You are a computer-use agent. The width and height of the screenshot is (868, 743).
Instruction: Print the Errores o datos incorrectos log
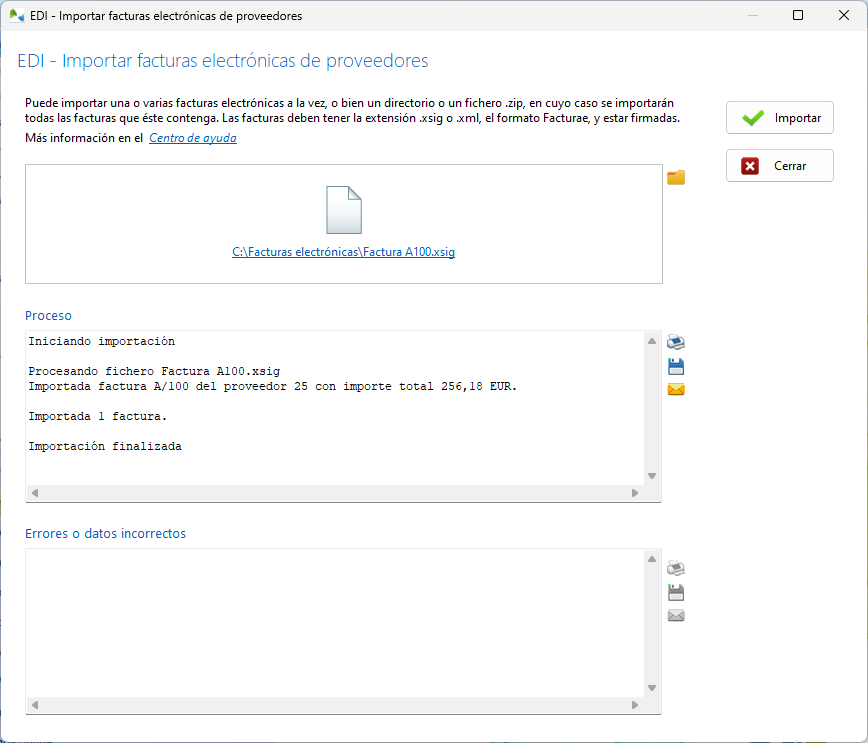pyautogui.click(x=676, y=568)
